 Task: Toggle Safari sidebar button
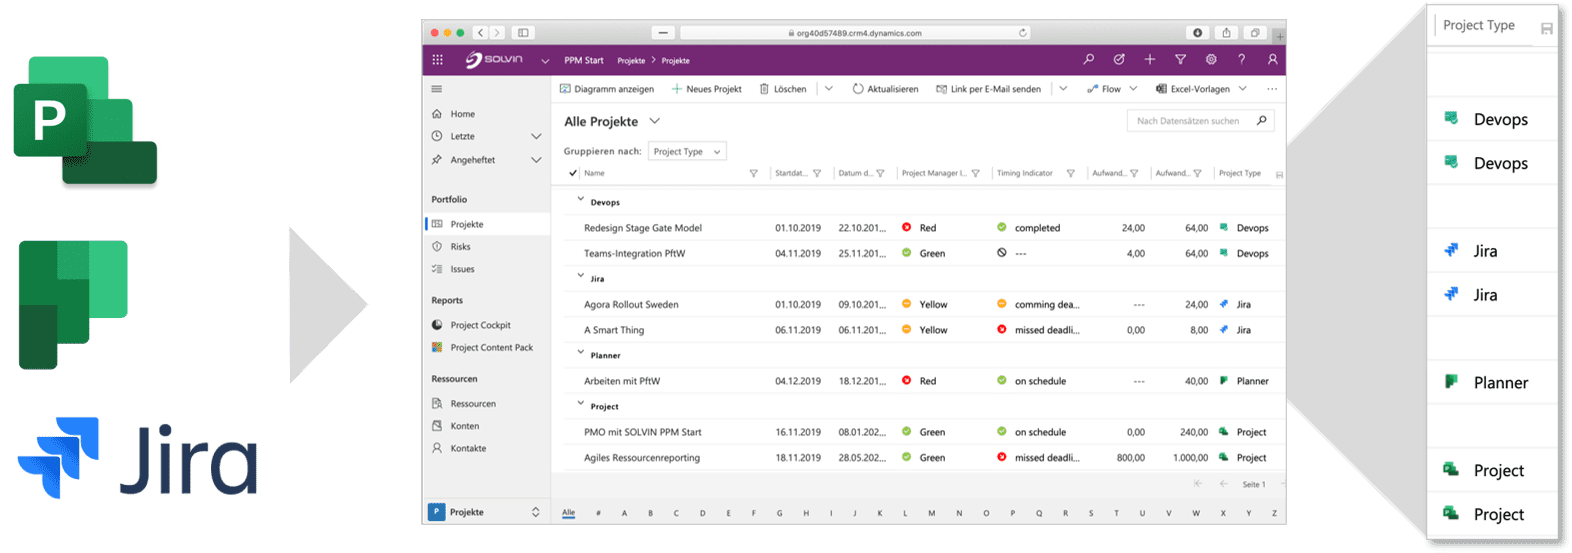(523, 33)
